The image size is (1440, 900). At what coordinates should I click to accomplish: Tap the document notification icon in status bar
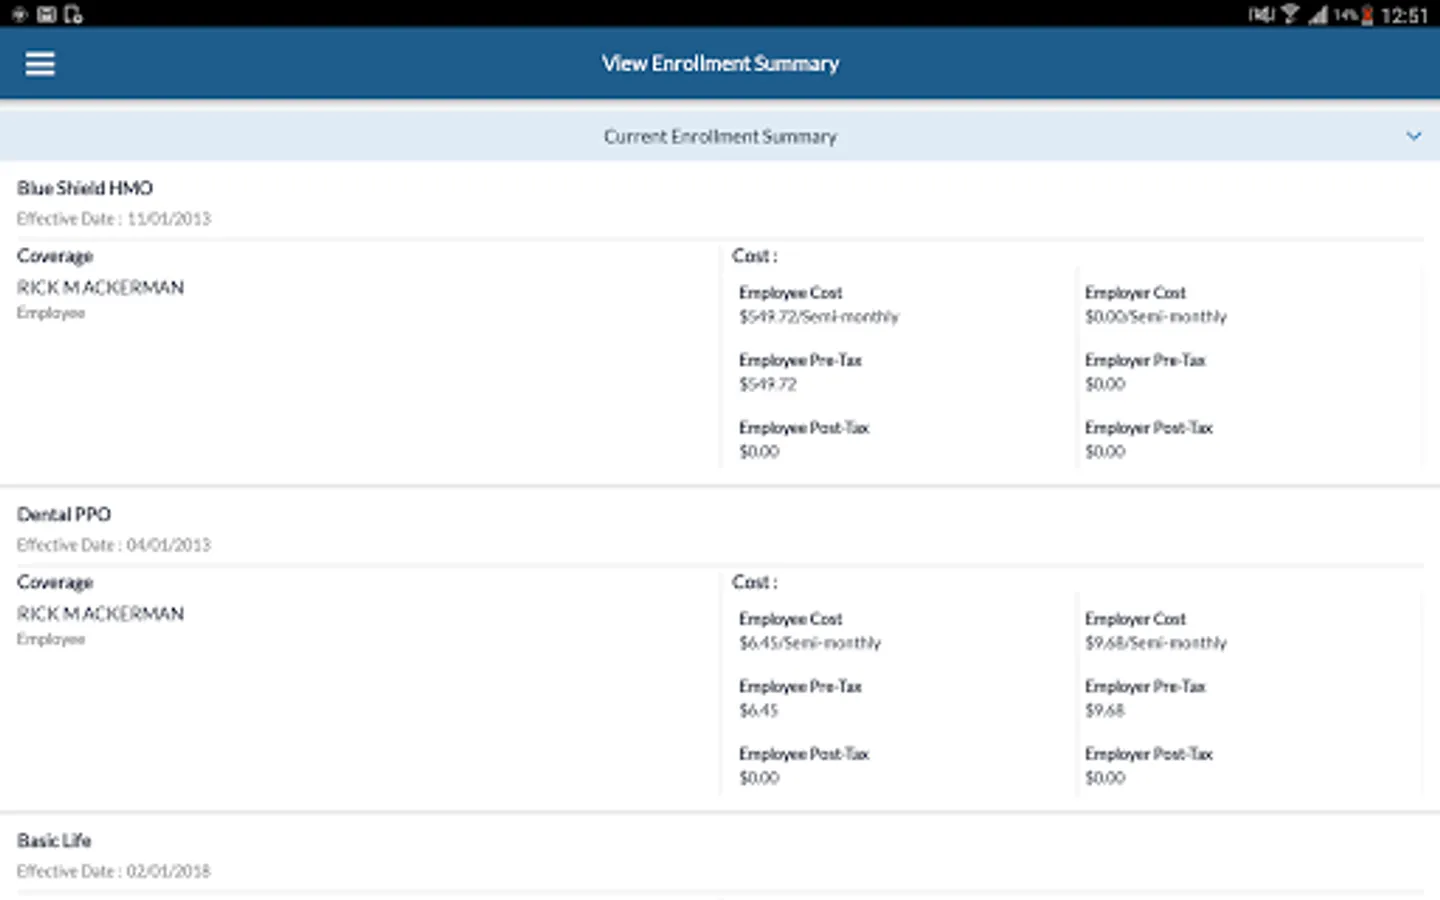pyautogui.click(x=73, y=14)
